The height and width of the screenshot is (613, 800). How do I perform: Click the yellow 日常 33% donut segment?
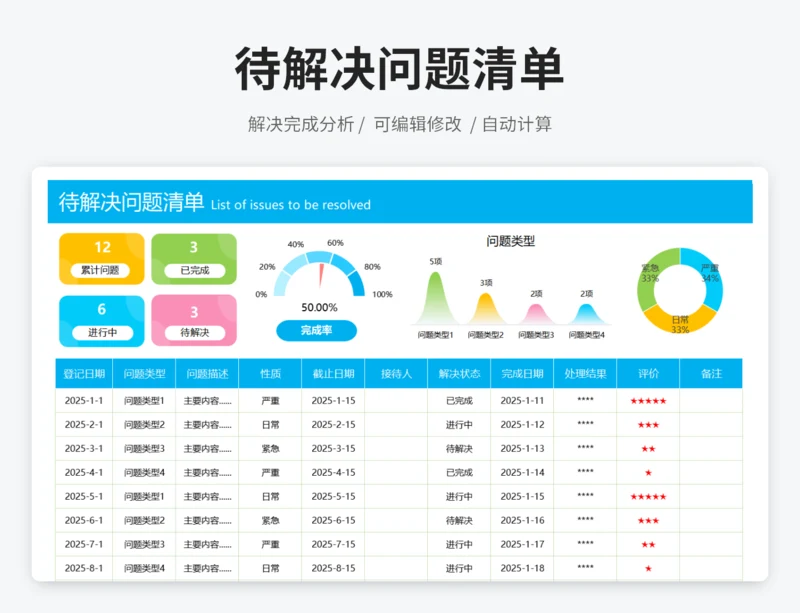(680, 322)
